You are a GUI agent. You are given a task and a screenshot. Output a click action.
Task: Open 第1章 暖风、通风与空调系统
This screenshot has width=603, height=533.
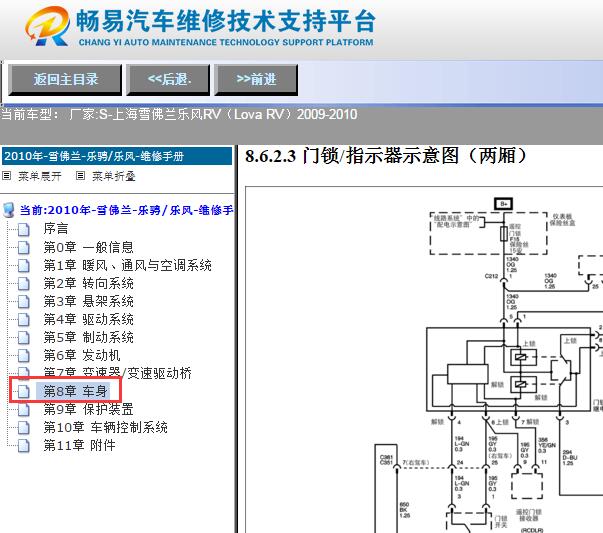pyautogui.click(x=127, y=265)
